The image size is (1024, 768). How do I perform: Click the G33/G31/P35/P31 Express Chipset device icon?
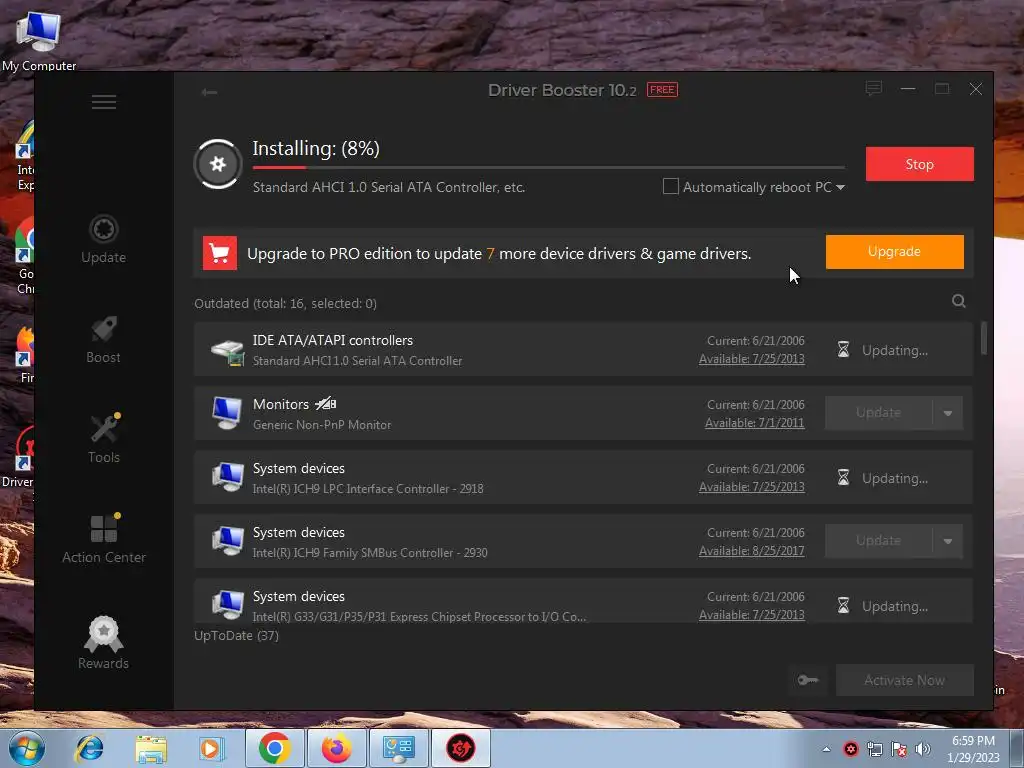pos(227,605)
